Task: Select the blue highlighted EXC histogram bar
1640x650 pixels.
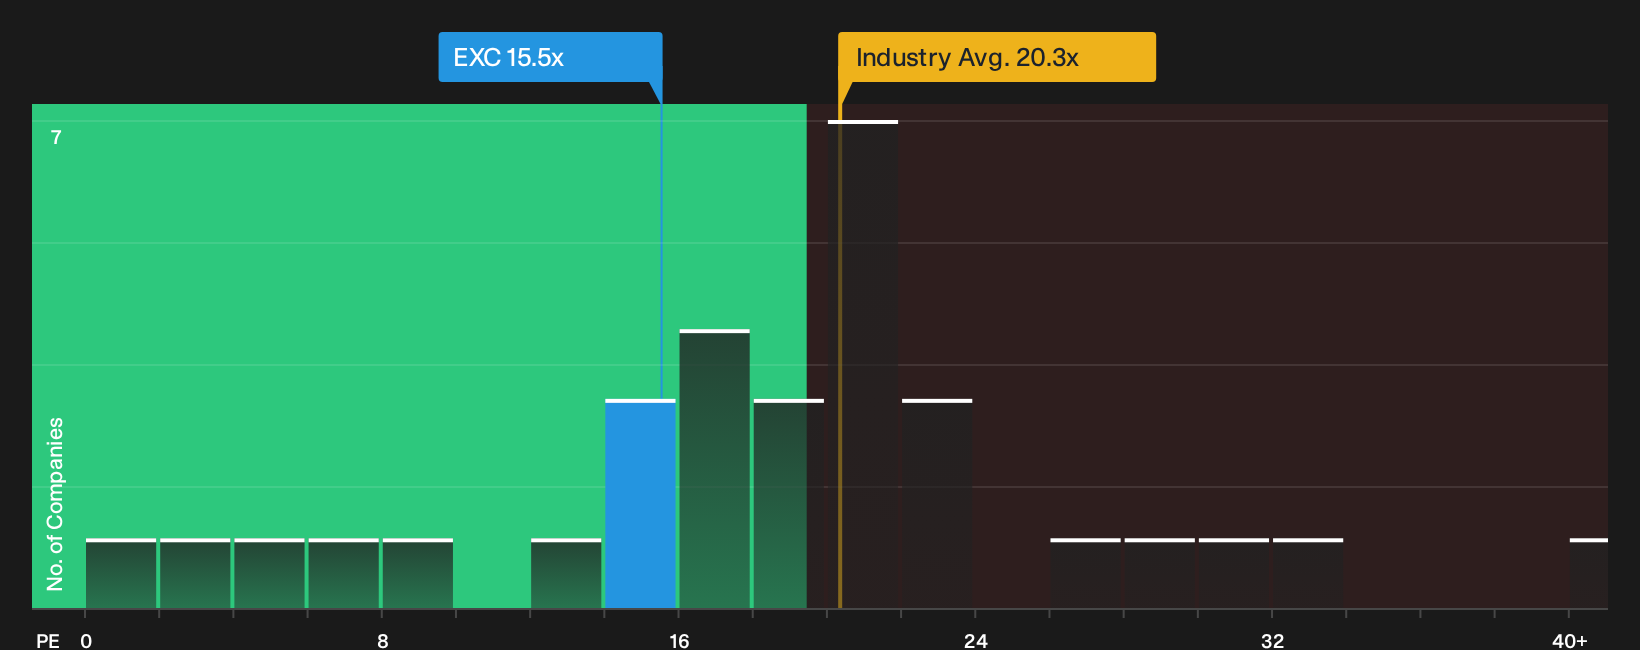Action: coord(640,504)
